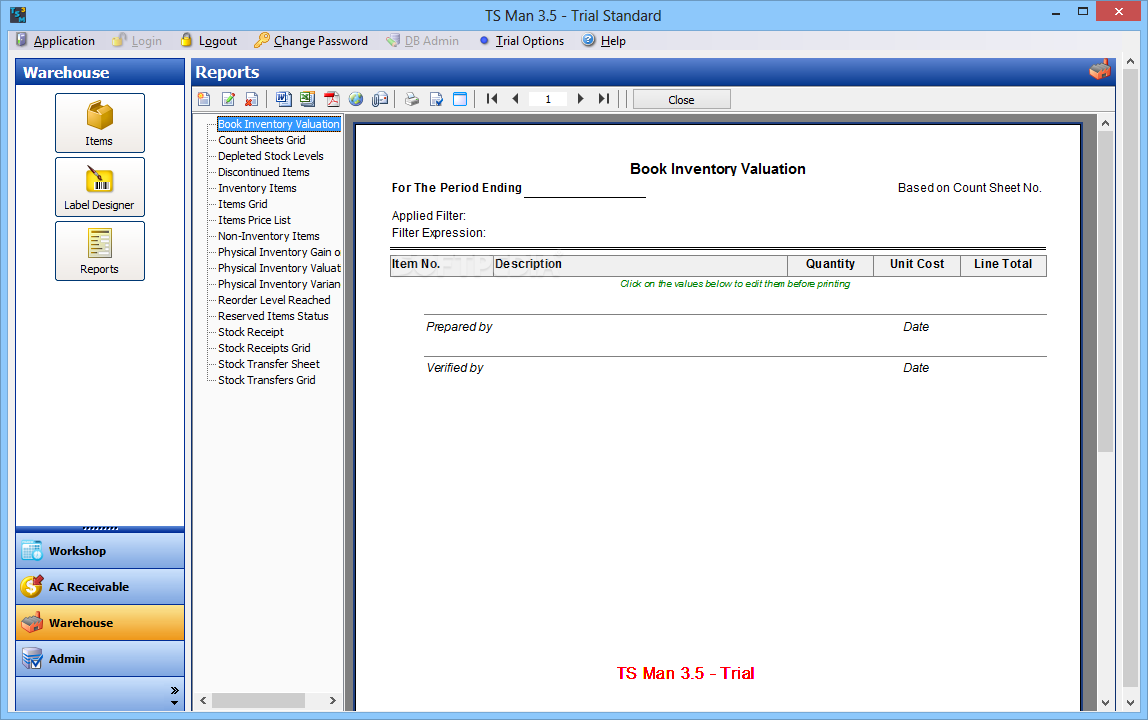Switch to Admin section
Viewport: 1148px width, 720px height.
tap(100, 658)
